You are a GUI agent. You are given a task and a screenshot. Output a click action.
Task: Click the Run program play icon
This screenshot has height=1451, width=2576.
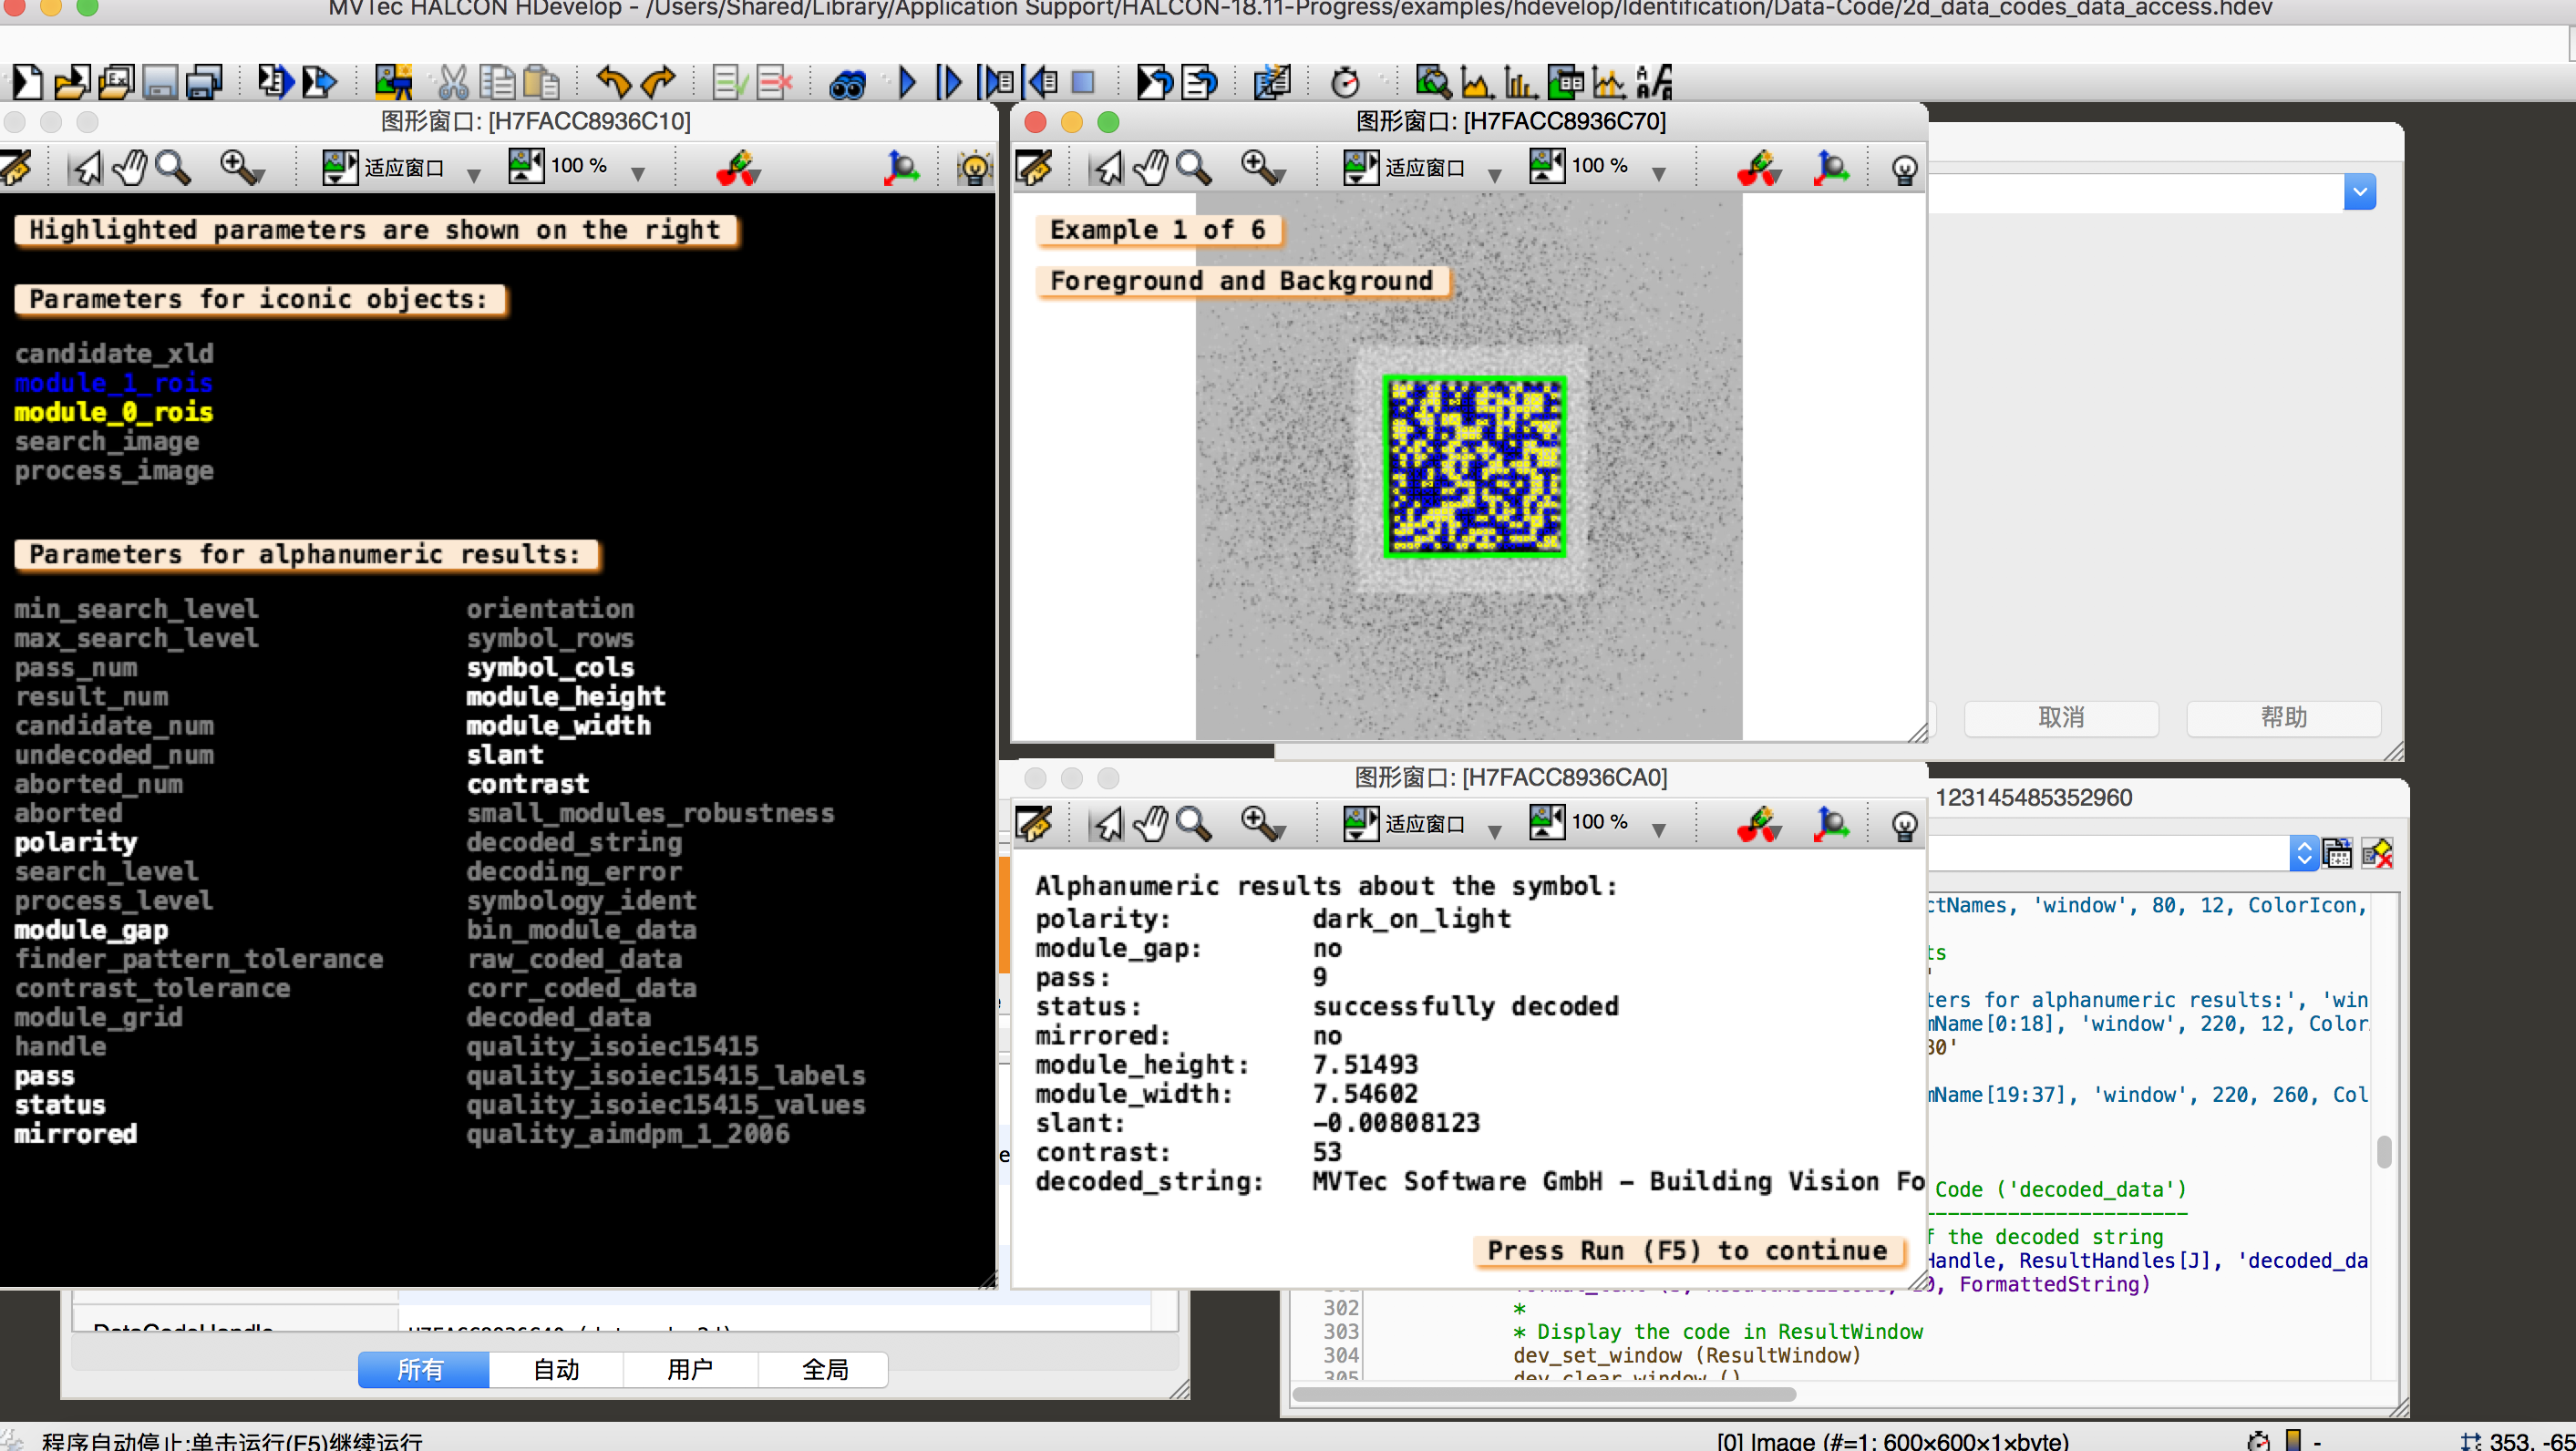907,82
